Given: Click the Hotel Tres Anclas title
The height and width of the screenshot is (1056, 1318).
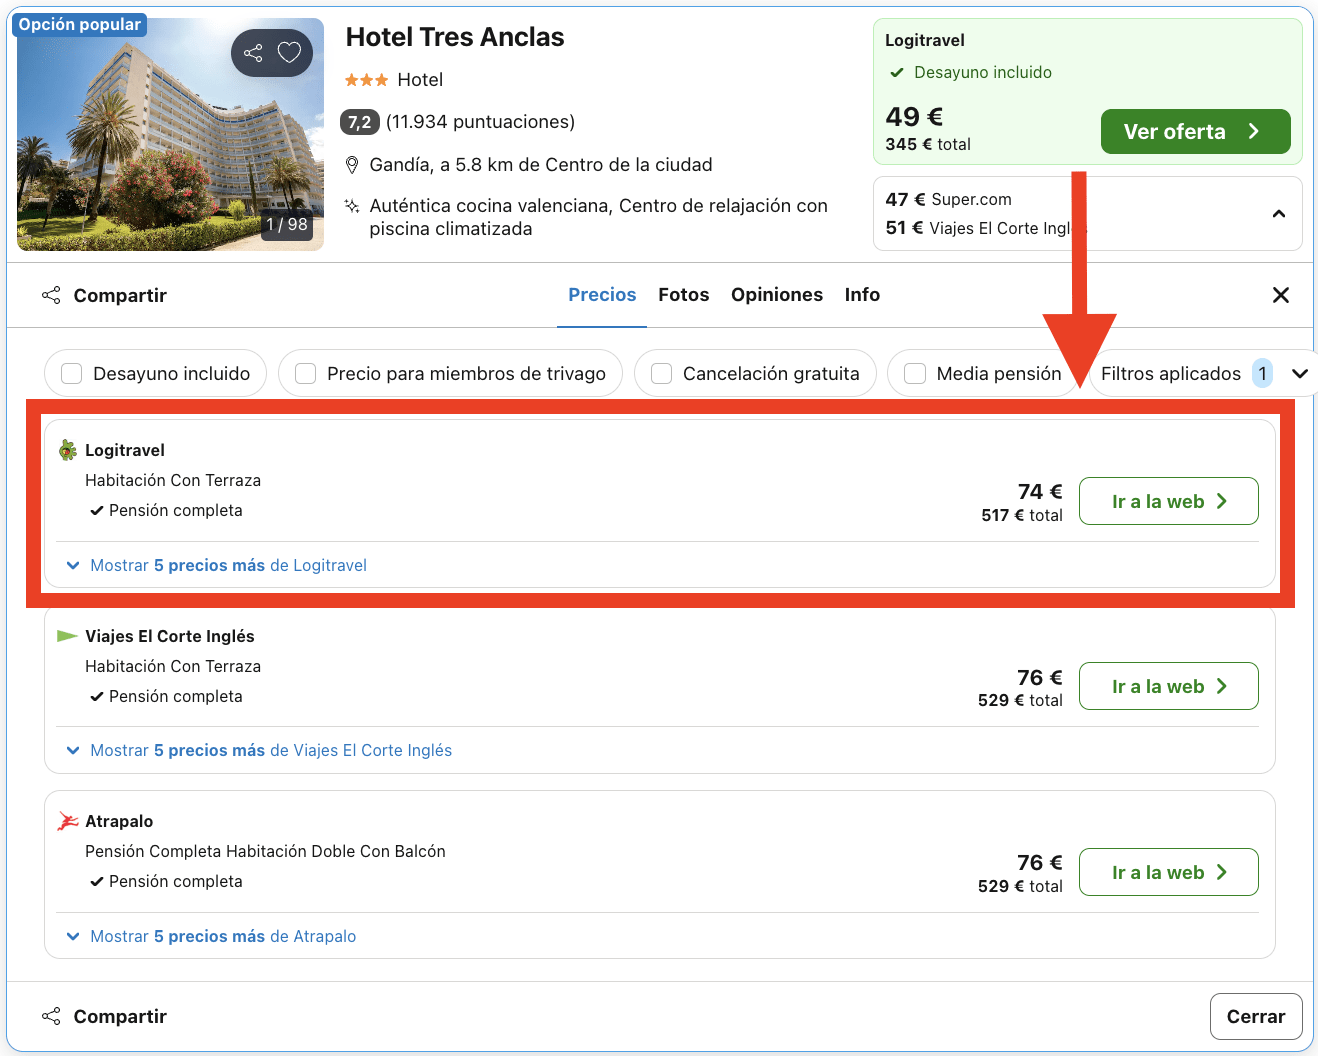Looking at the screenshot, I should tap(455, 38).
